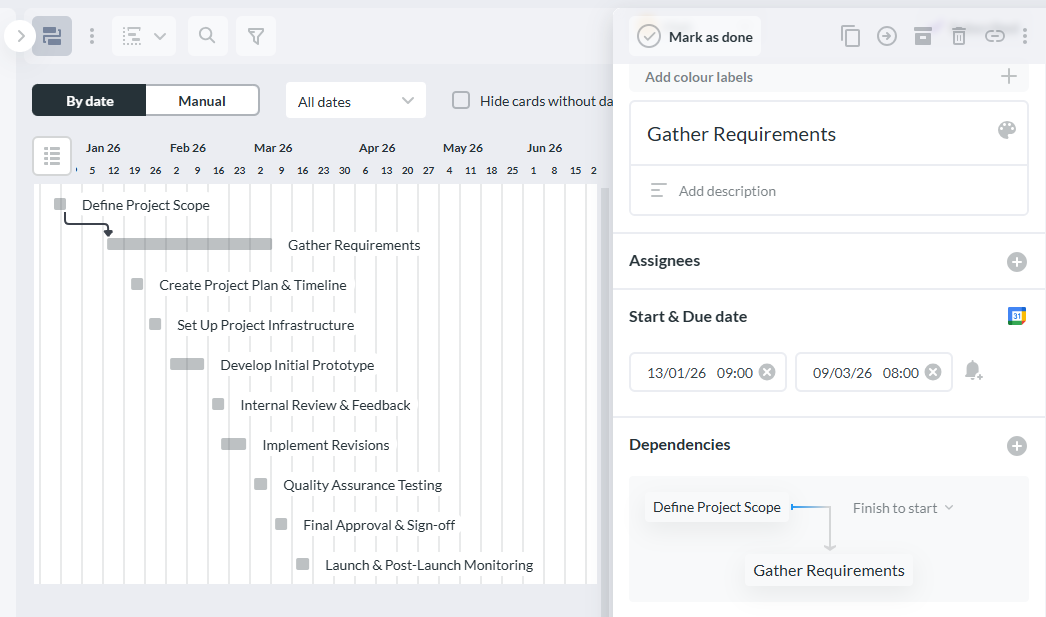The image size is (1046, 617).
Task: Change the Finish to start dependency type
Action: (902, 507)
